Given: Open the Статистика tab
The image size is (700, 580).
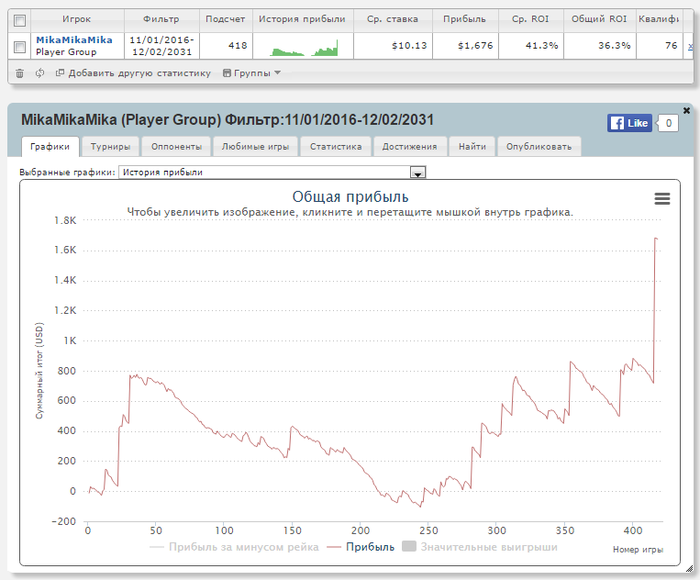Looking at the screenshot, I should [x=336, y=146].
